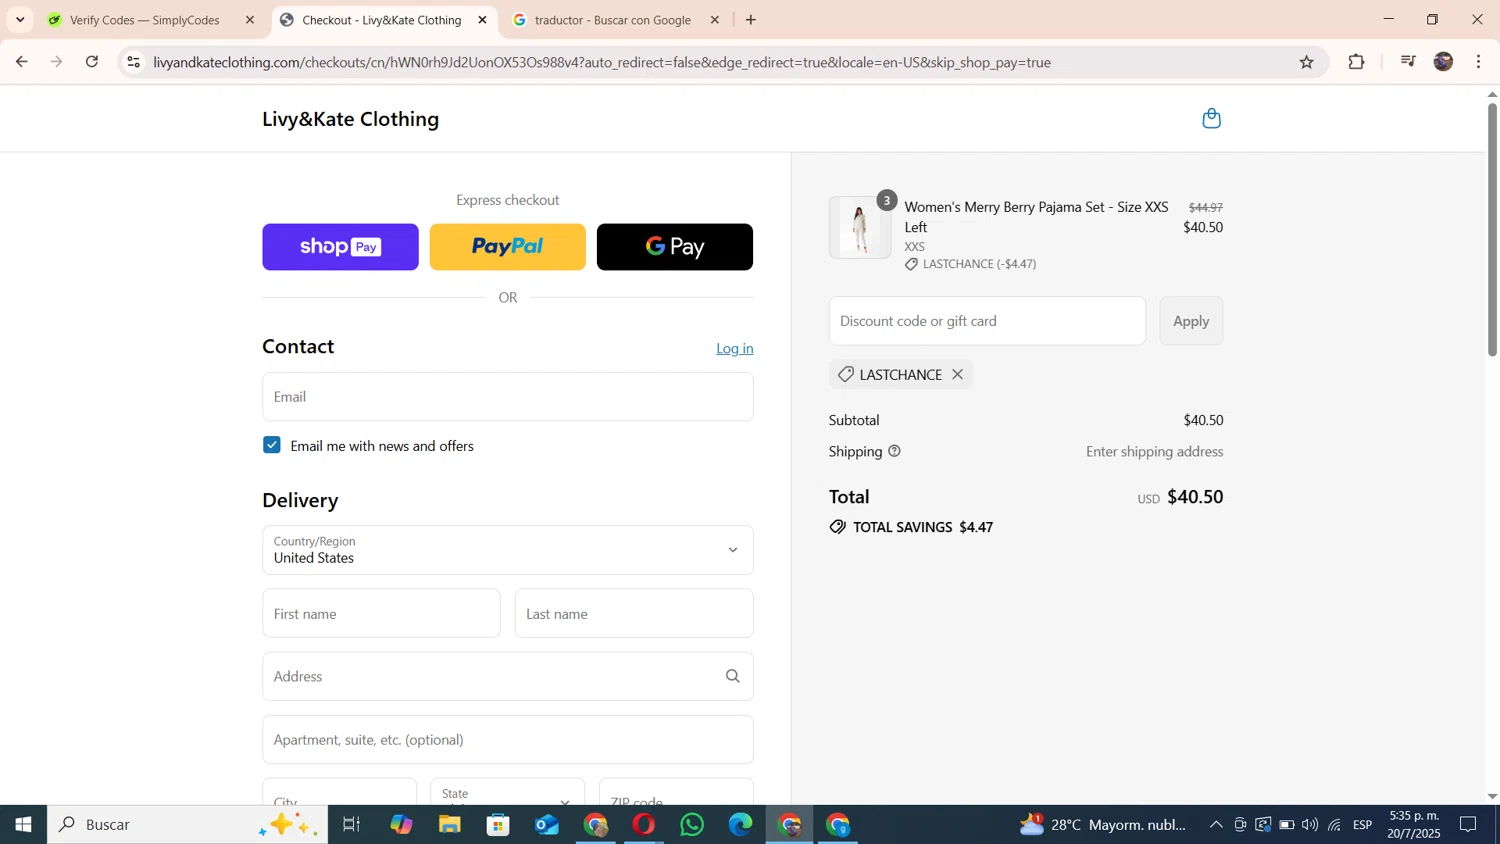Open weather widget showing 28°C
The image size is (1500, 844).
(x=1102, y=825)
